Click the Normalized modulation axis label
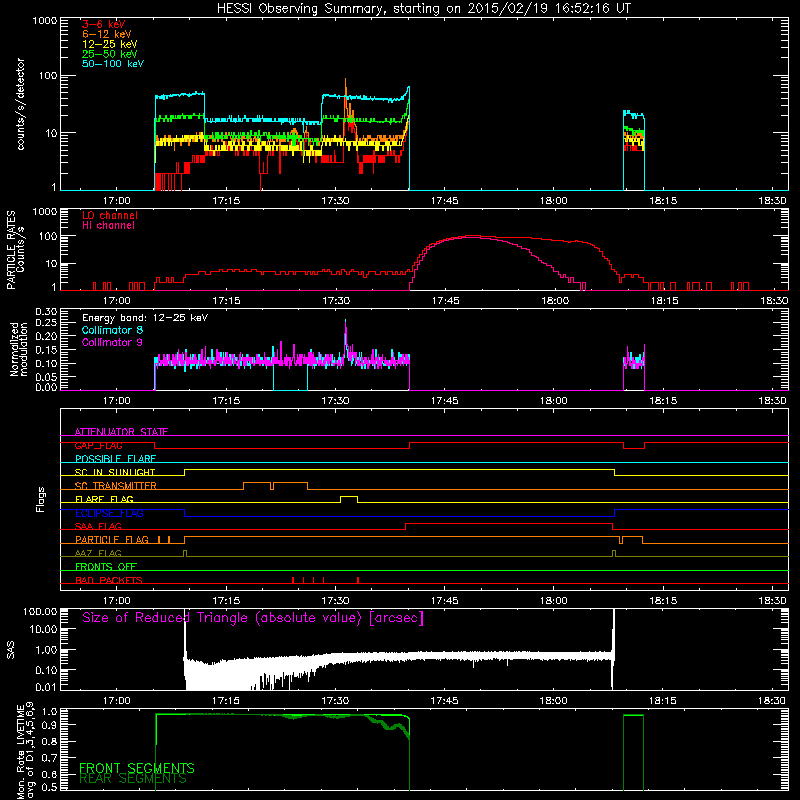The height and width of the screenshot is (800, 800). [19, 349]
